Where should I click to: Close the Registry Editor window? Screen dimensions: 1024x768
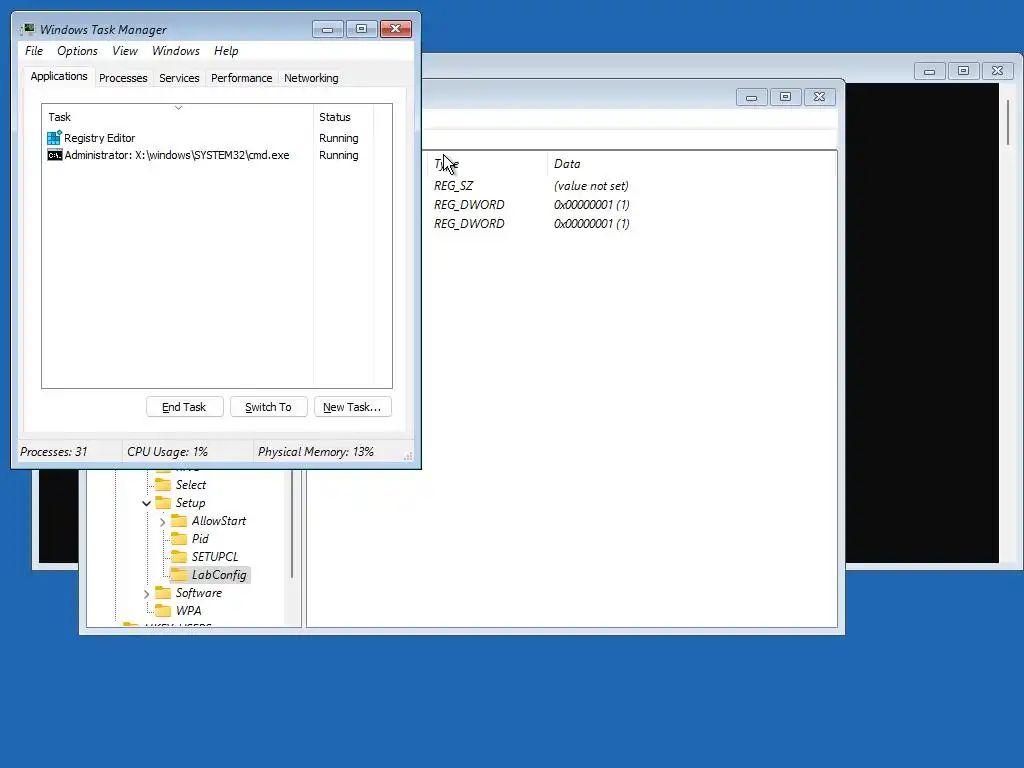pos(820,97)
